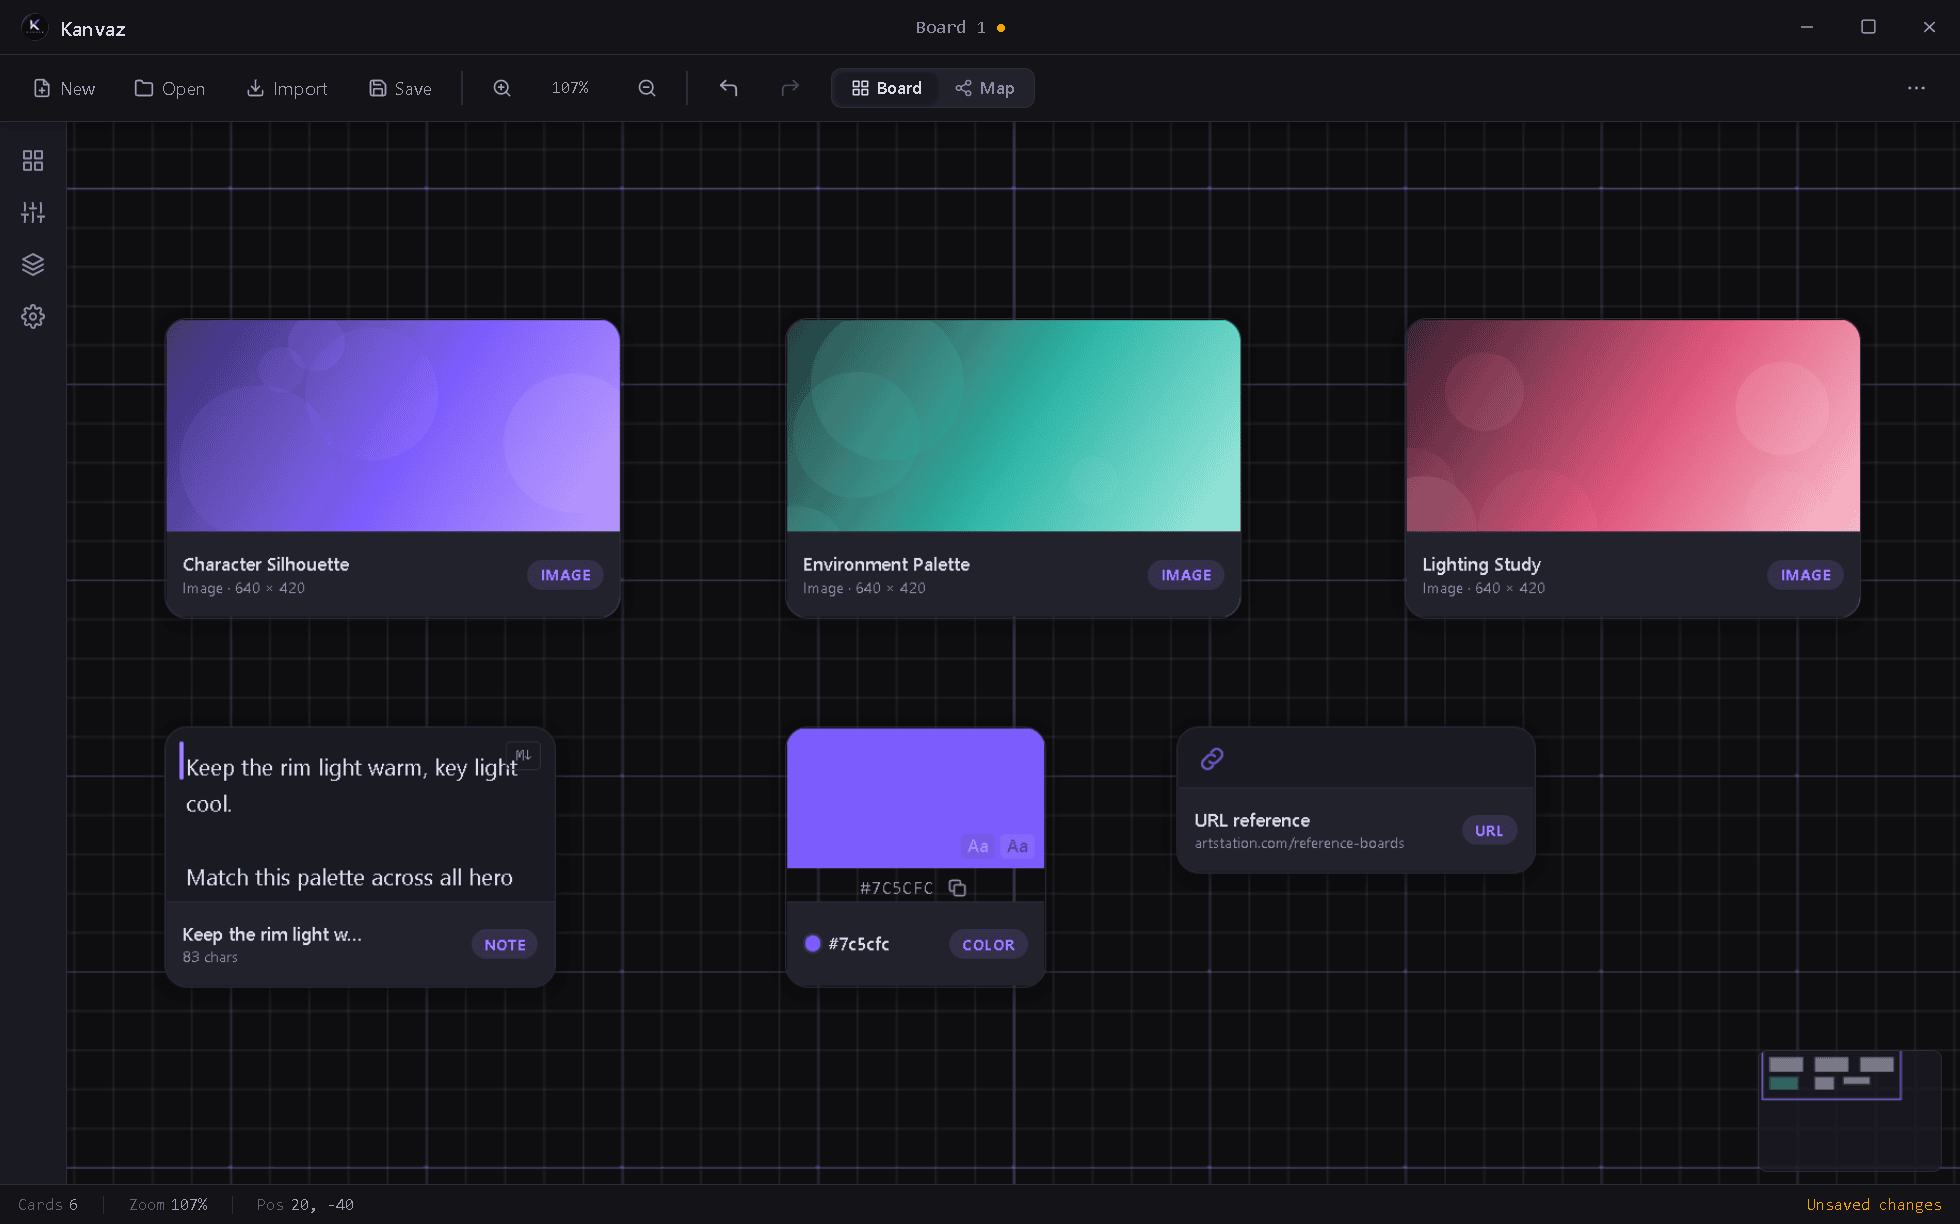Click the large #7C5CFC color swatch
The width and height of the screenshot is (1960, 1224).
tap(915, 797)
